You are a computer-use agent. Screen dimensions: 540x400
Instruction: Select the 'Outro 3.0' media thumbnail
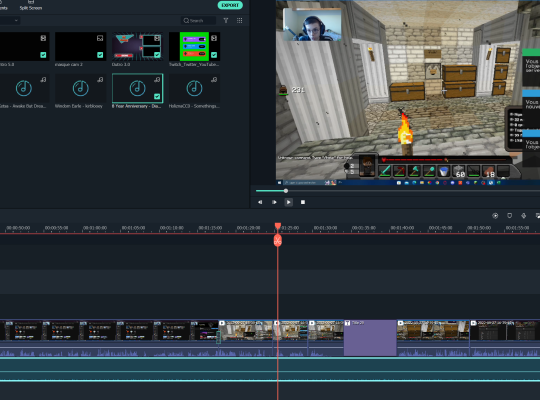(137, 47)
